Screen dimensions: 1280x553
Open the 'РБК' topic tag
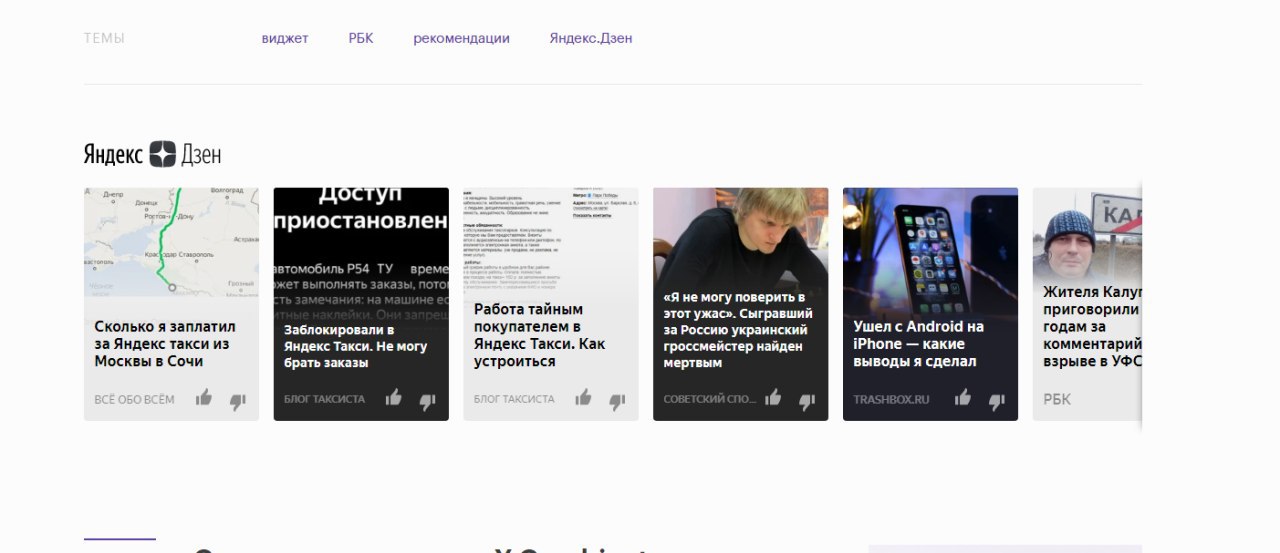pos(361,38)
